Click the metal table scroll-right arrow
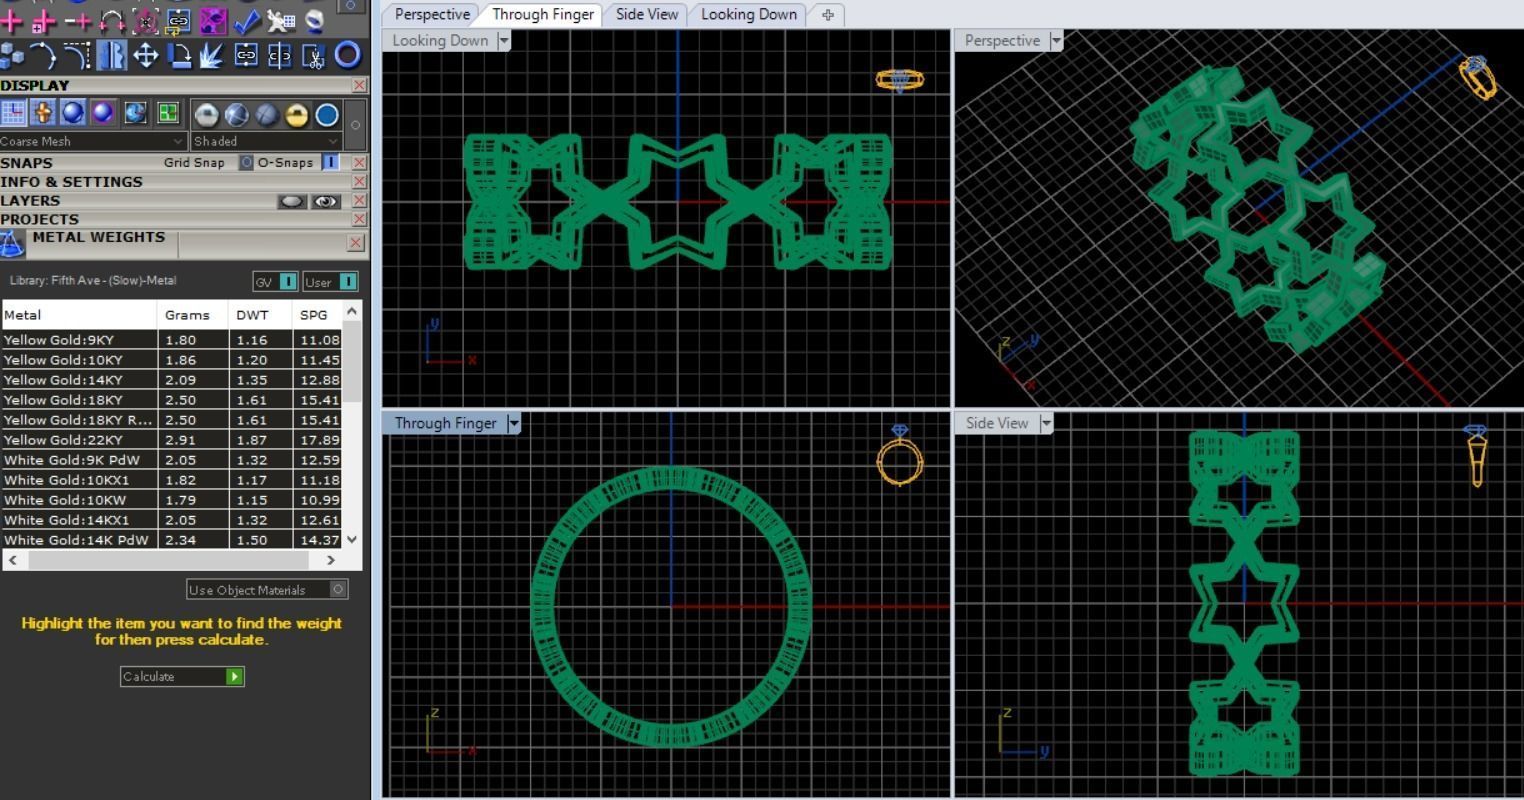The image size is (1524, 800). [x=331, y=560]
